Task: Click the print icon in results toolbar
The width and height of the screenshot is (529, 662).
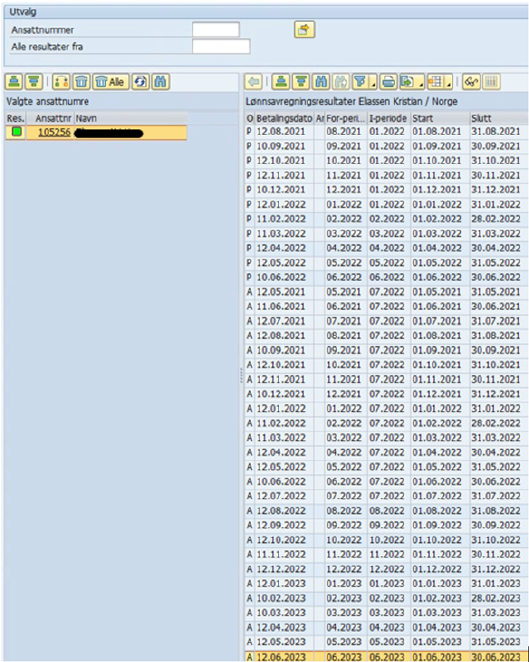Action: pos(388,81)
